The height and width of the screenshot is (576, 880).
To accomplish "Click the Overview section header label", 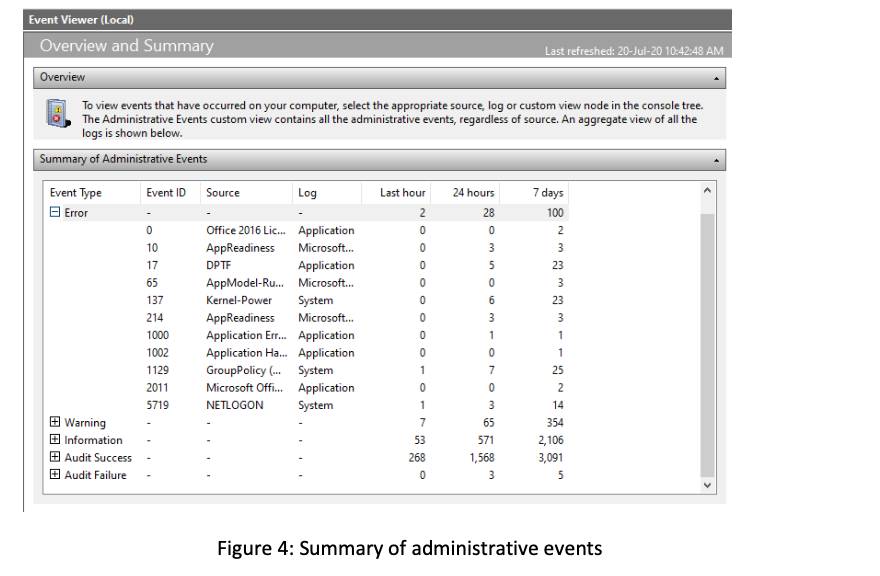I will pyautogui.click(x=62, y=77).
